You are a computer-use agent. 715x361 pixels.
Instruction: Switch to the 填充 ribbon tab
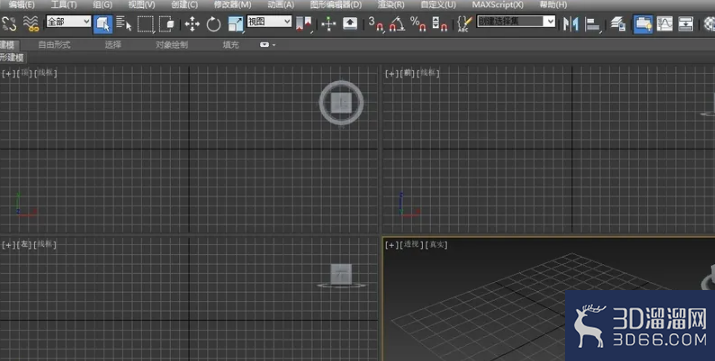[x=231, y=45]
